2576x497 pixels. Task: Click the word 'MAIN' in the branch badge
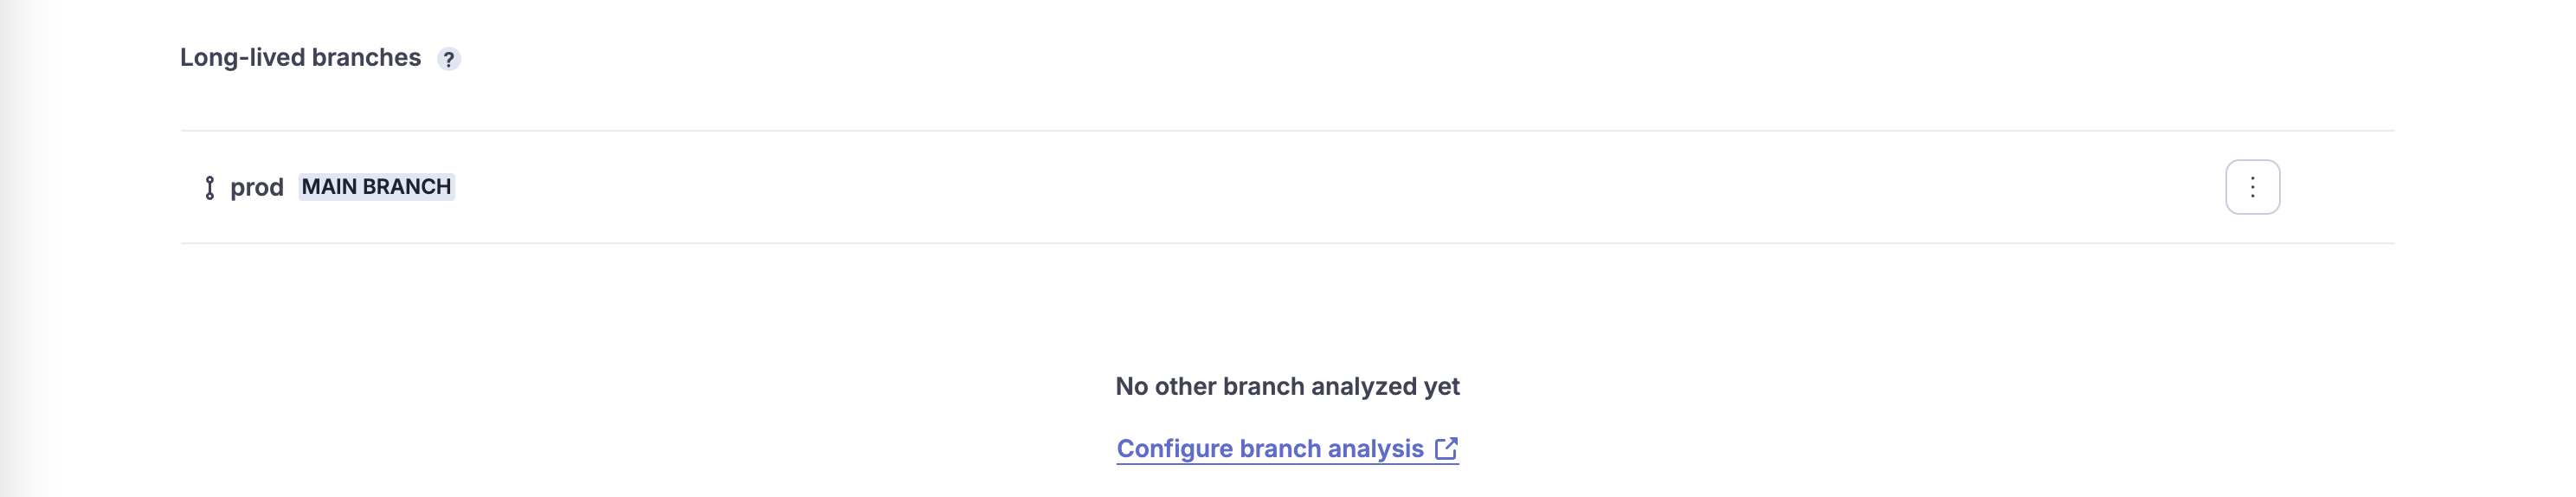pos(329,187)
